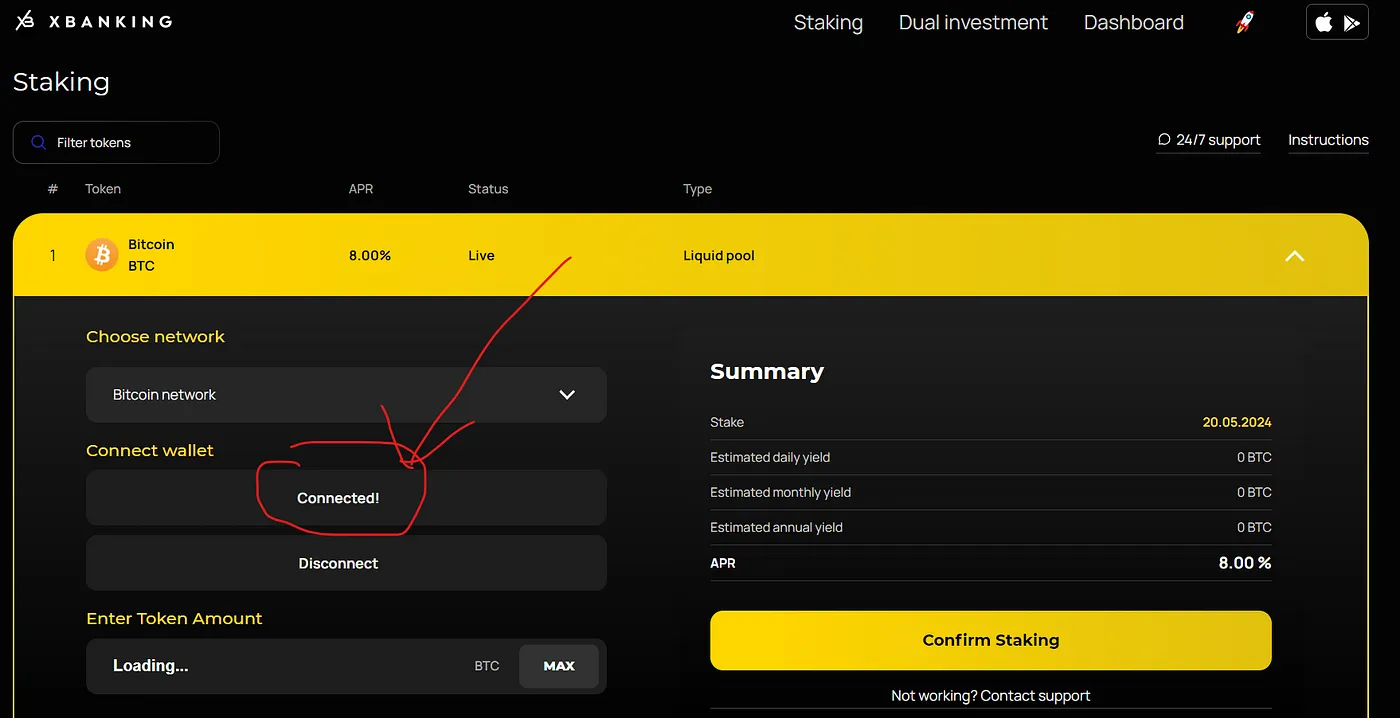Click the Liquid pool type text

click(x=719, y=255)
